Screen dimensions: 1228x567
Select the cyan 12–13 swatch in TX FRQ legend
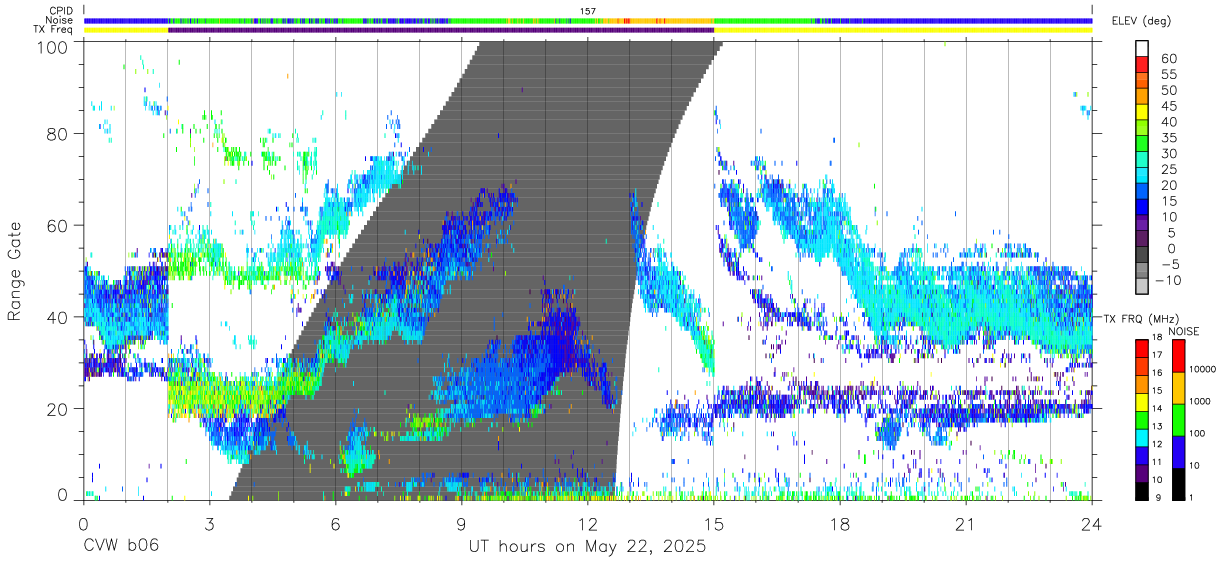(1142, 437)
